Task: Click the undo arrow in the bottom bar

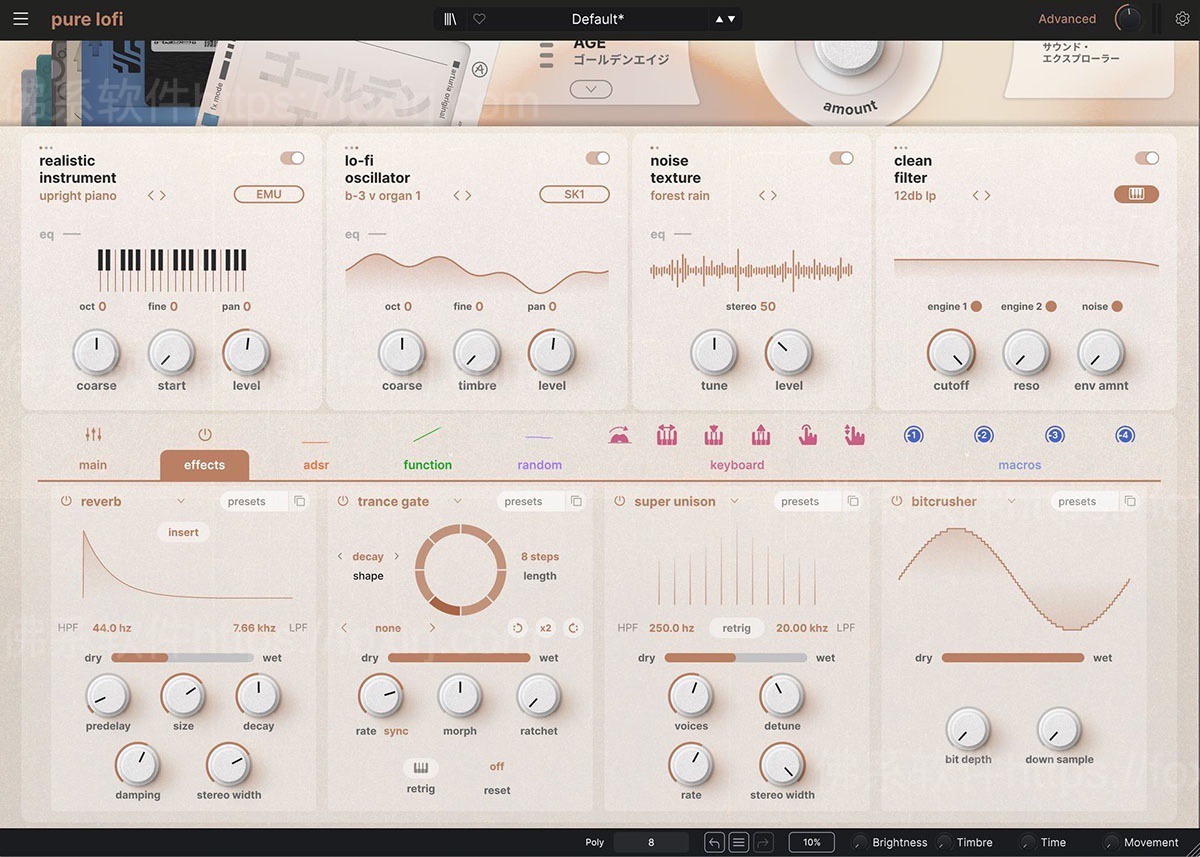Action: (713, 841)
